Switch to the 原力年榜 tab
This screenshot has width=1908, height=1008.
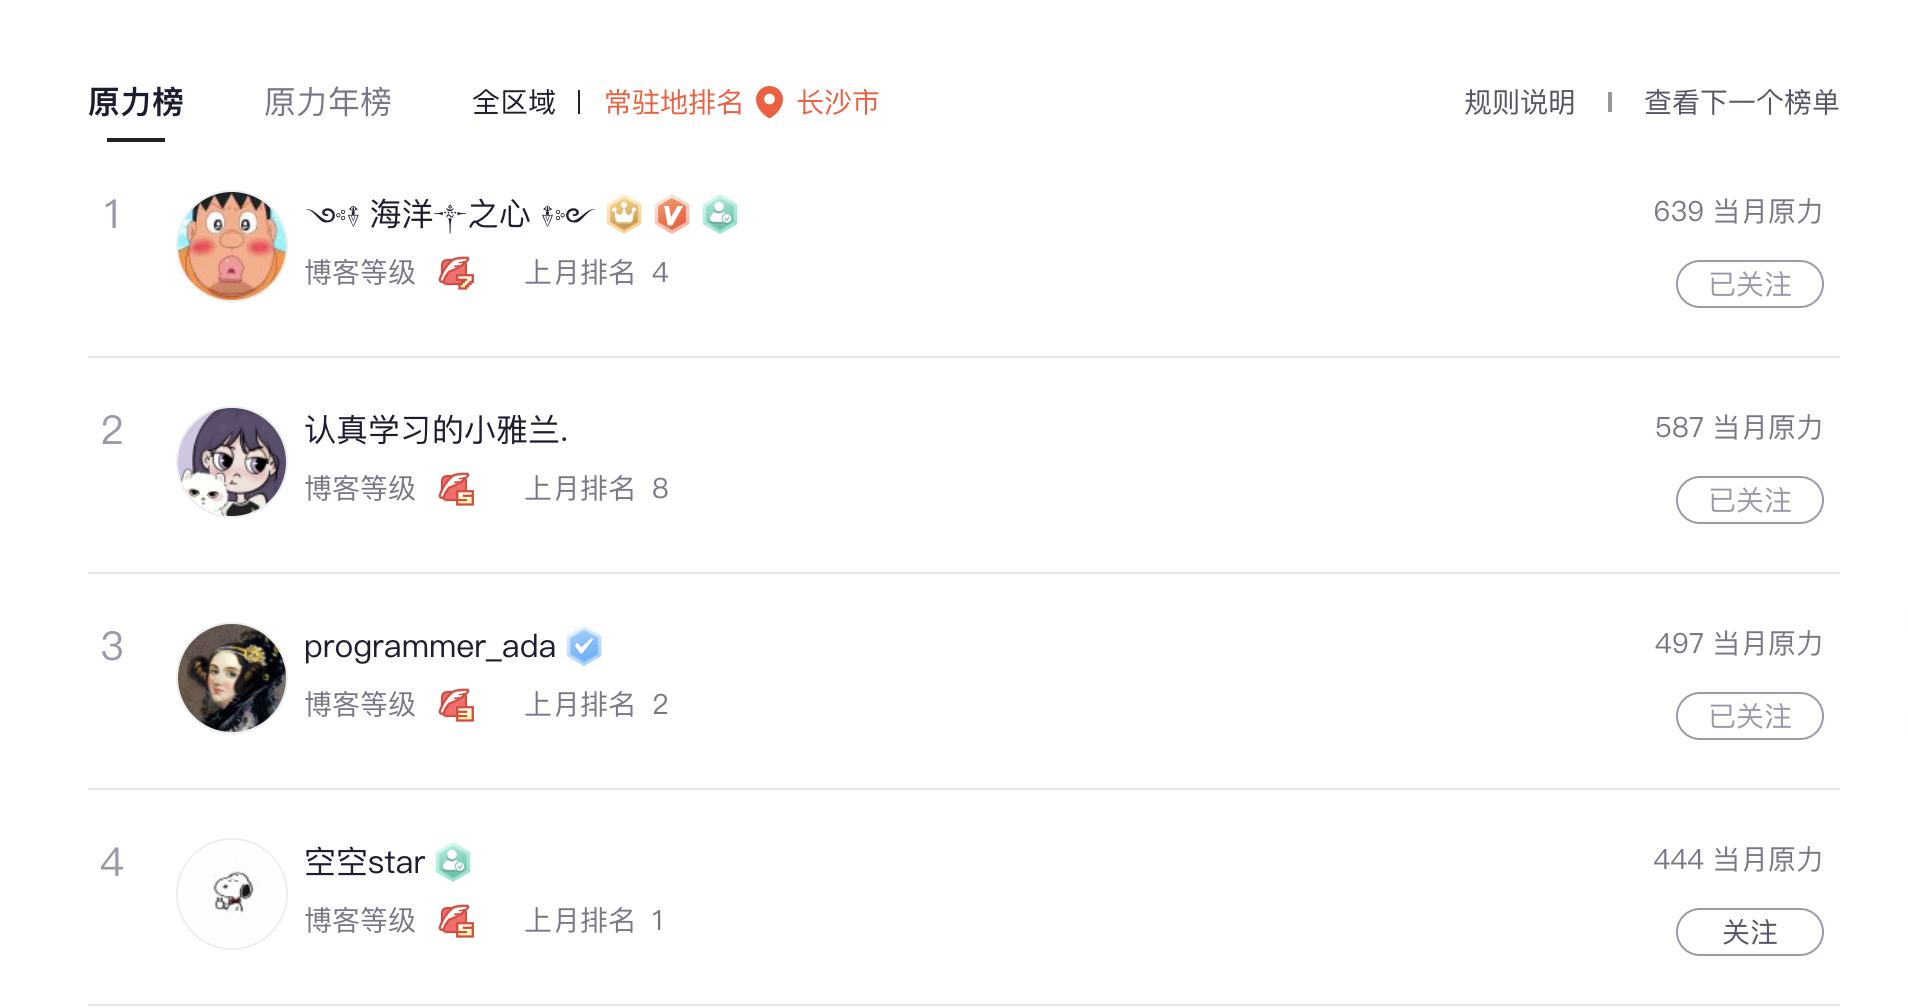click(x=327, y=102)
